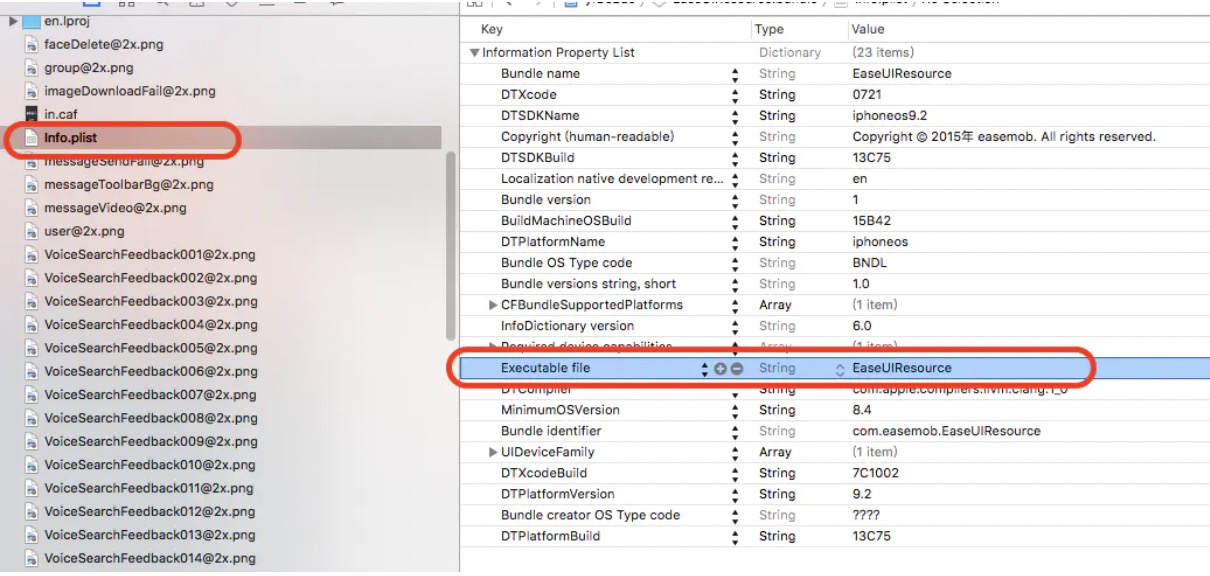Screen dimensions: 1210x576
Task: Click the messageToolbarBg@2x.png file icon
Action: pyautogui.click(x=31, y=185)
